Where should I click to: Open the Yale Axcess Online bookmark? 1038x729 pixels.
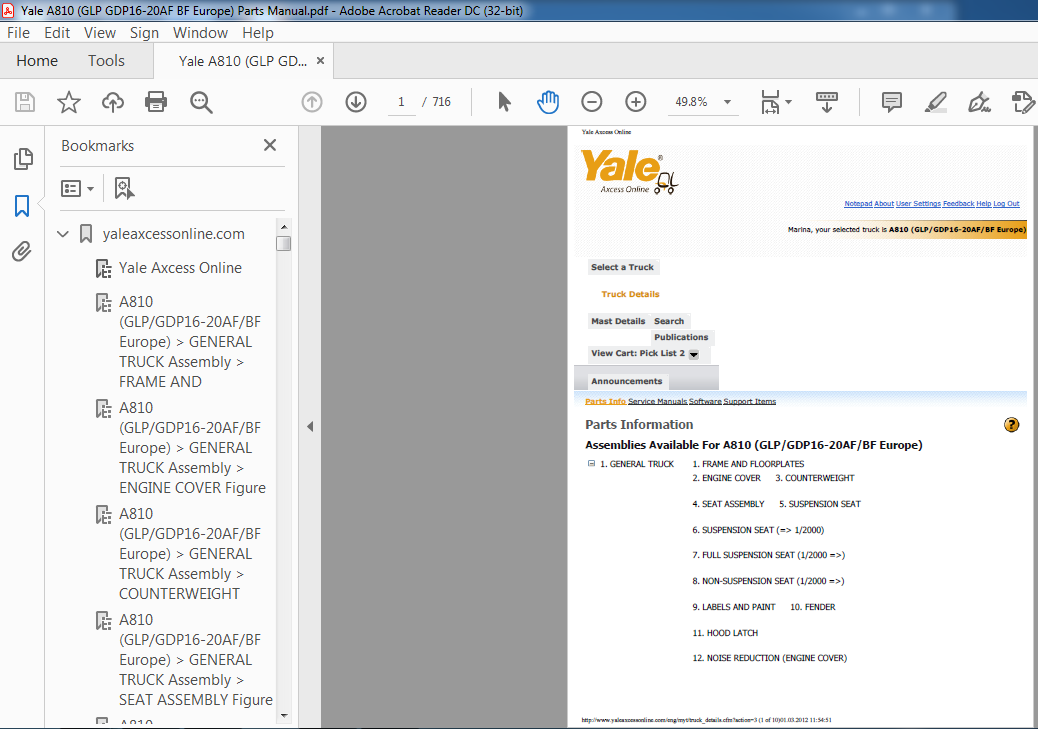pos(180,267)
